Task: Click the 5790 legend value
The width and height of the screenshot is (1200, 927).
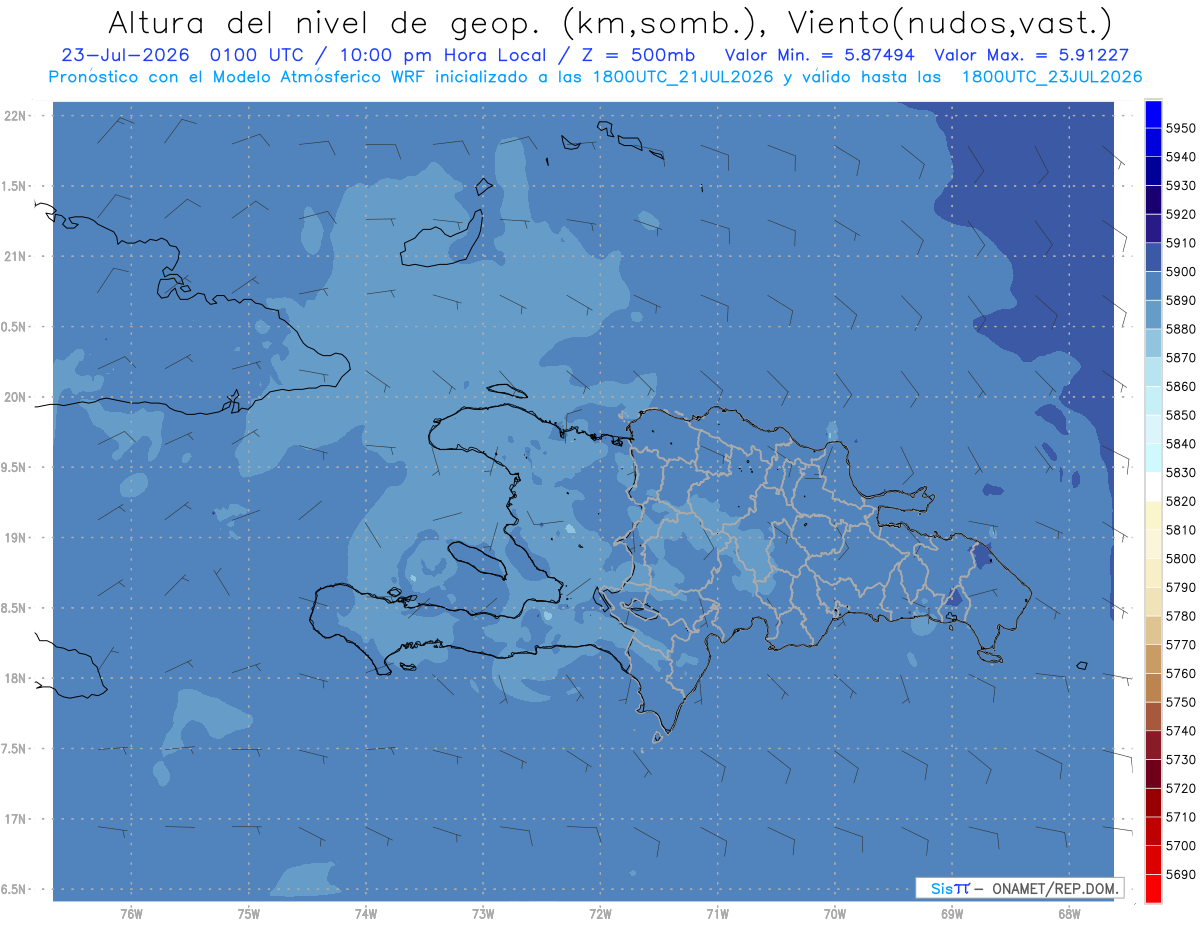Action: [x=1181, y=587]
